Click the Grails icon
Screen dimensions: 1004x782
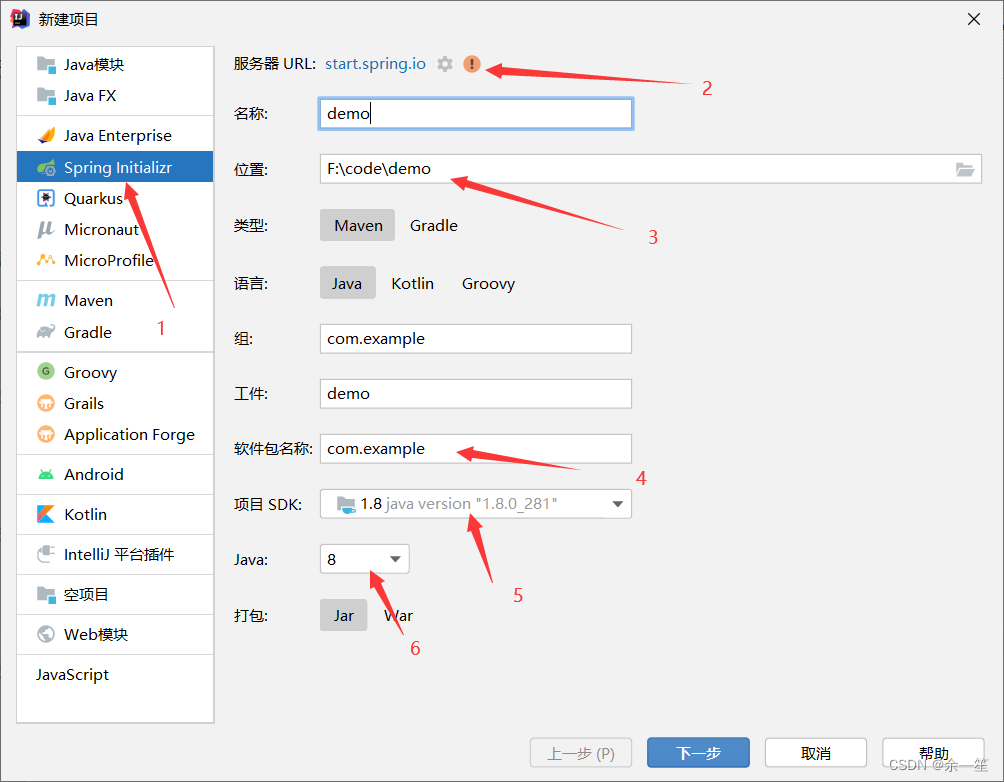coord(46,403)
